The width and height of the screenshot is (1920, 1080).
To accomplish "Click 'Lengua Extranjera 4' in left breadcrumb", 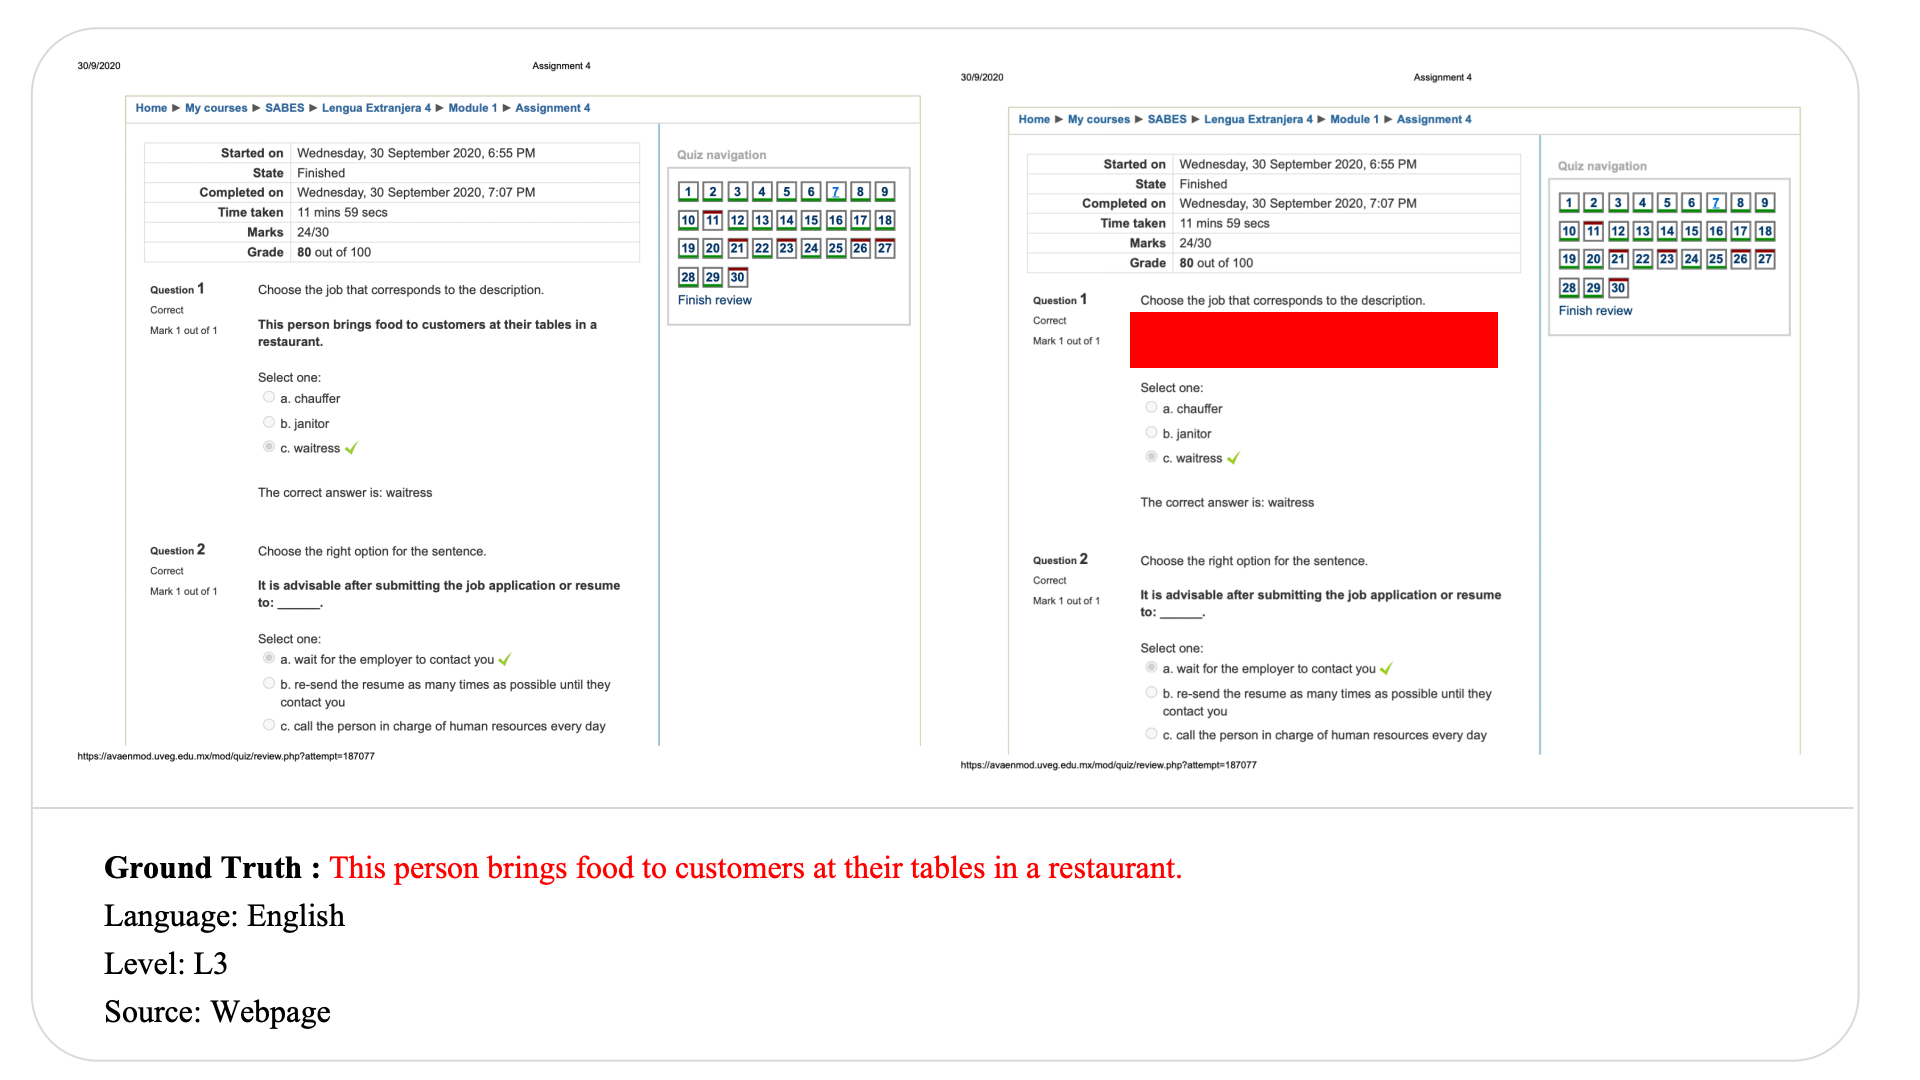I will [x=376, y=108].
